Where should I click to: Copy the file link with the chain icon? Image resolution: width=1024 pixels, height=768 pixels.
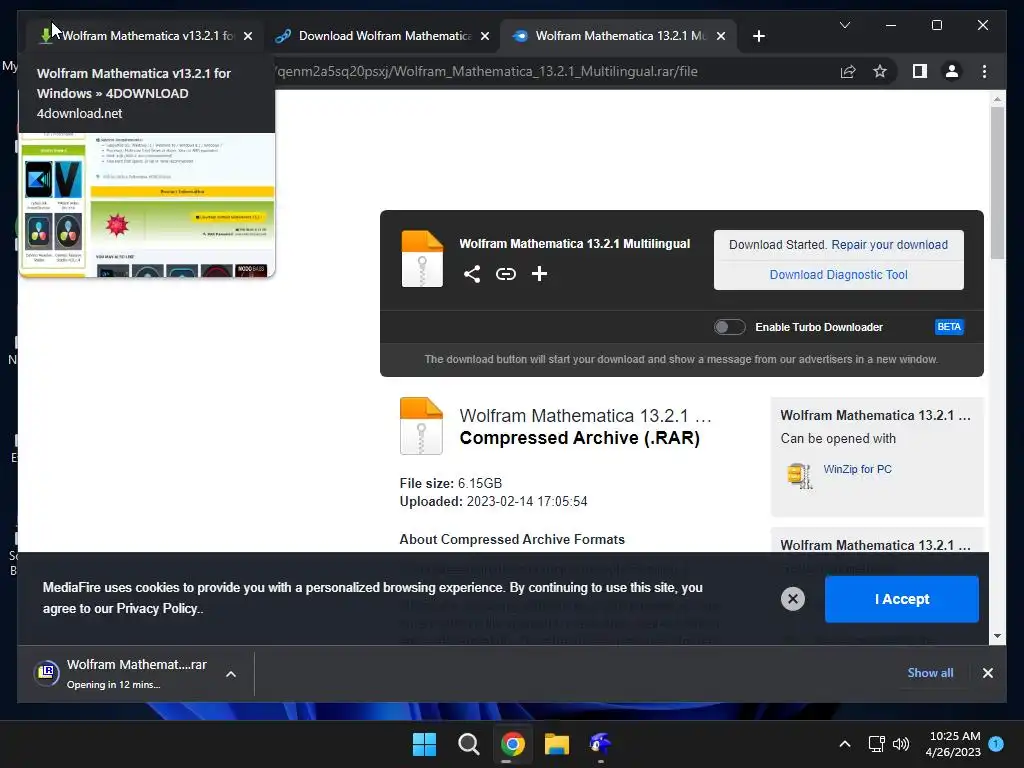pos(505,274)
